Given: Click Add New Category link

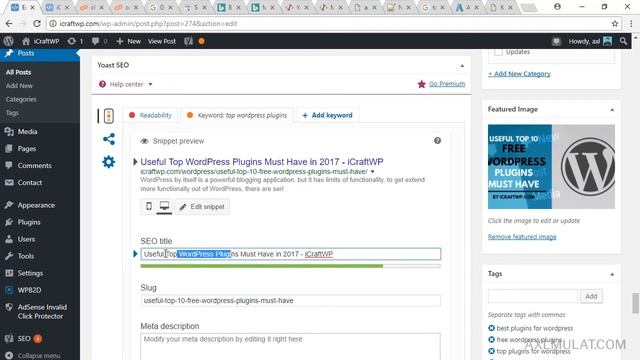Looking at the screenshot, I should click(x=519, y=74).
